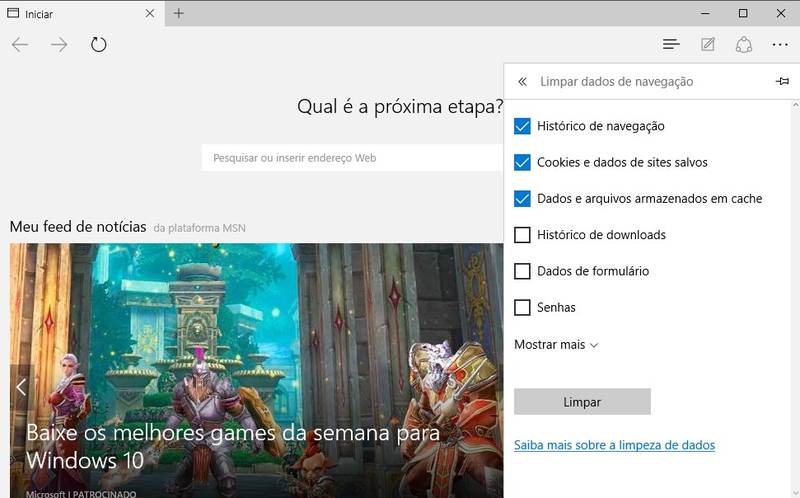
Task: Click the Limpar dados de navegação title
Action: coord(616,82)
